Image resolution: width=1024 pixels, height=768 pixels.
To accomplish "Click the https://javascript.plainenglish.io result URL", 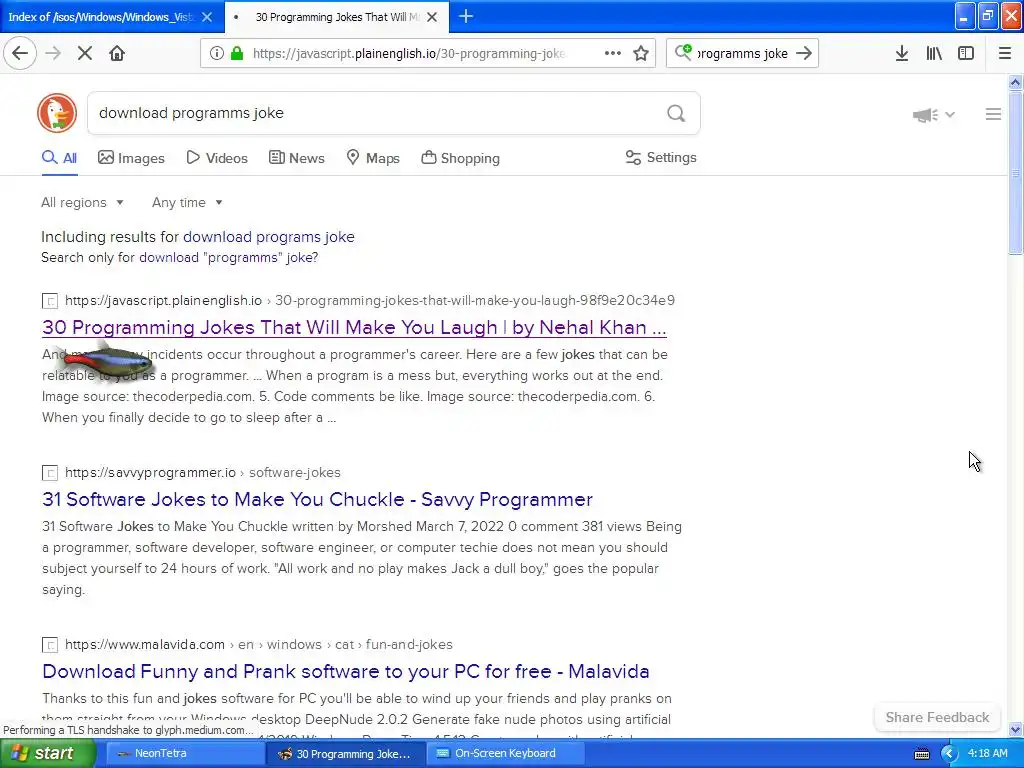I will click(x=163, y=300).
